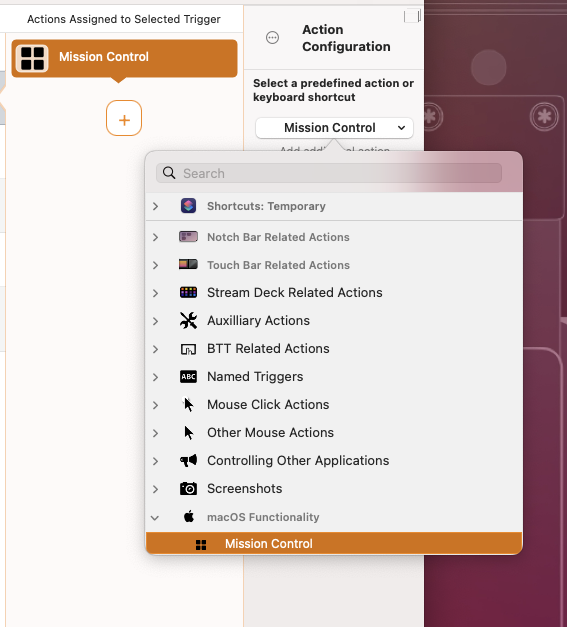Select Mouse Click Actions label
Image resolution: width=567 pixels, height=627 pixels.
pyautogui.click(x=268, y=405)
